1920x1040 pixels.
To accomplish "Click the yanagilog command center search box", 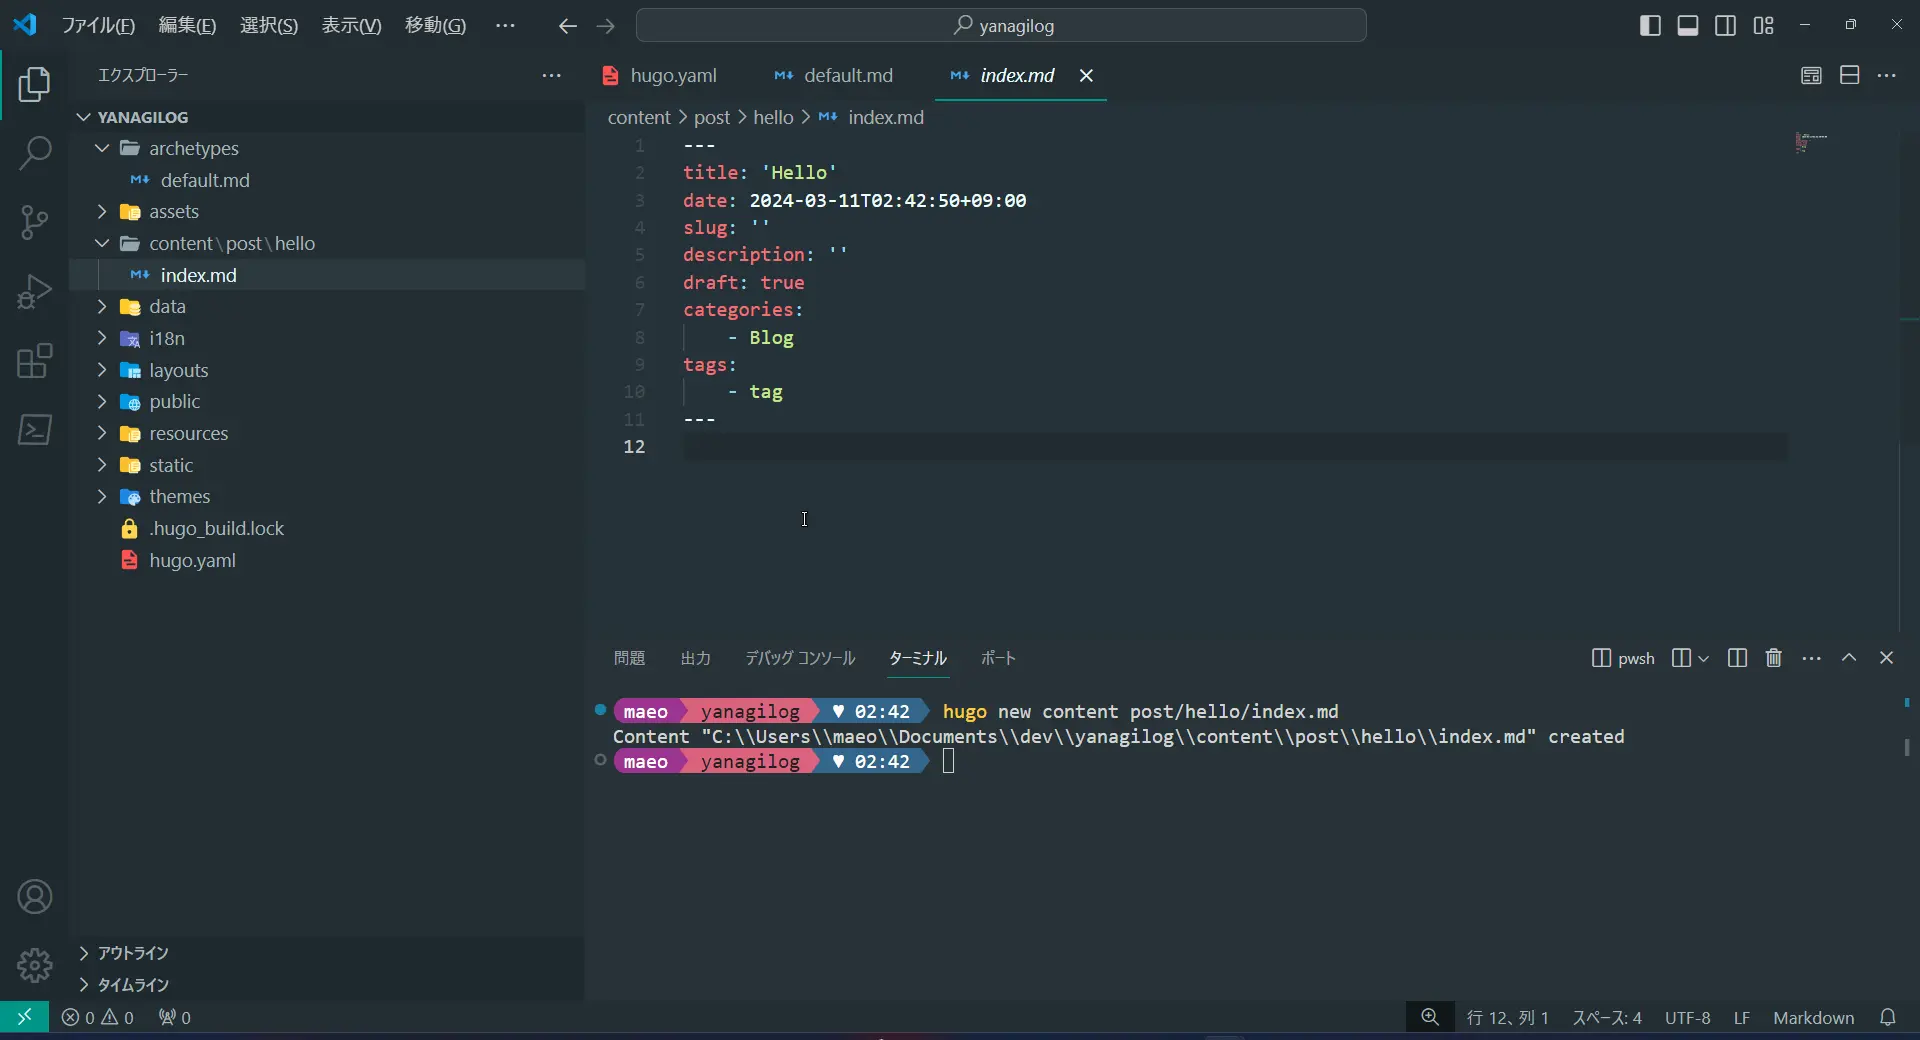I will pos(1001,26).
